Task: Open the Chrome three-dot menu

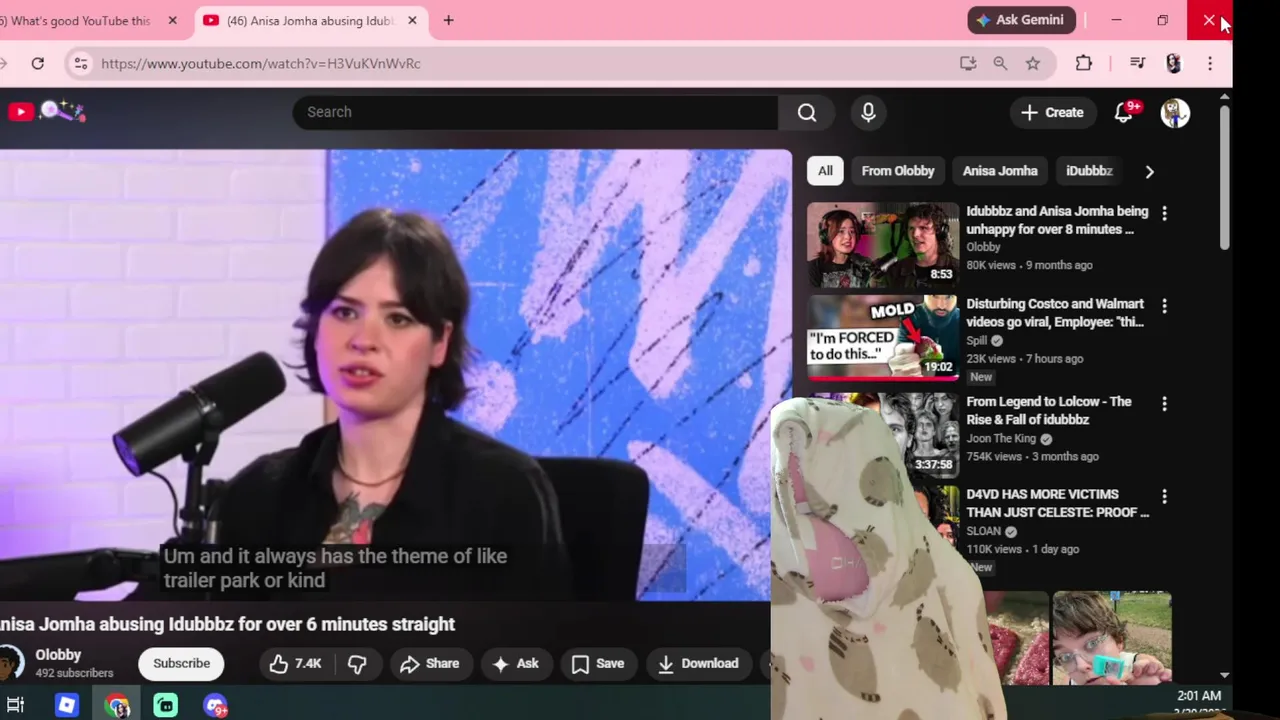Action: tap(1210, 63)
